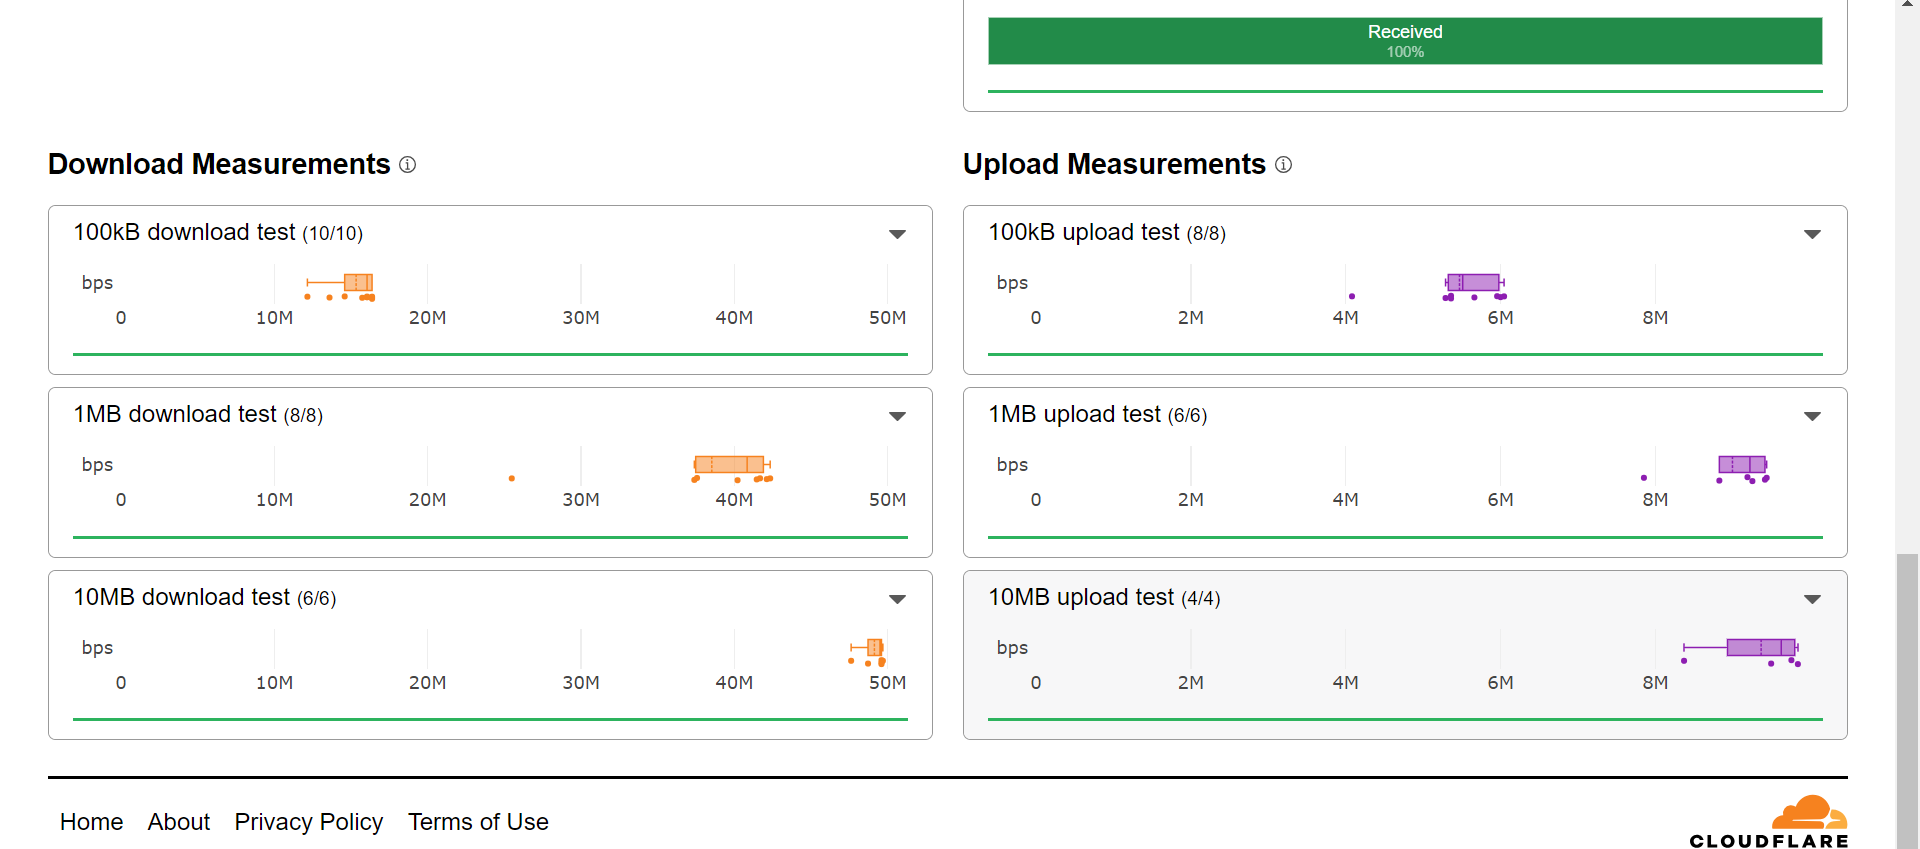Click the 1MB upload purple box plot
Screen dimensions: 1920x849
1743,465
